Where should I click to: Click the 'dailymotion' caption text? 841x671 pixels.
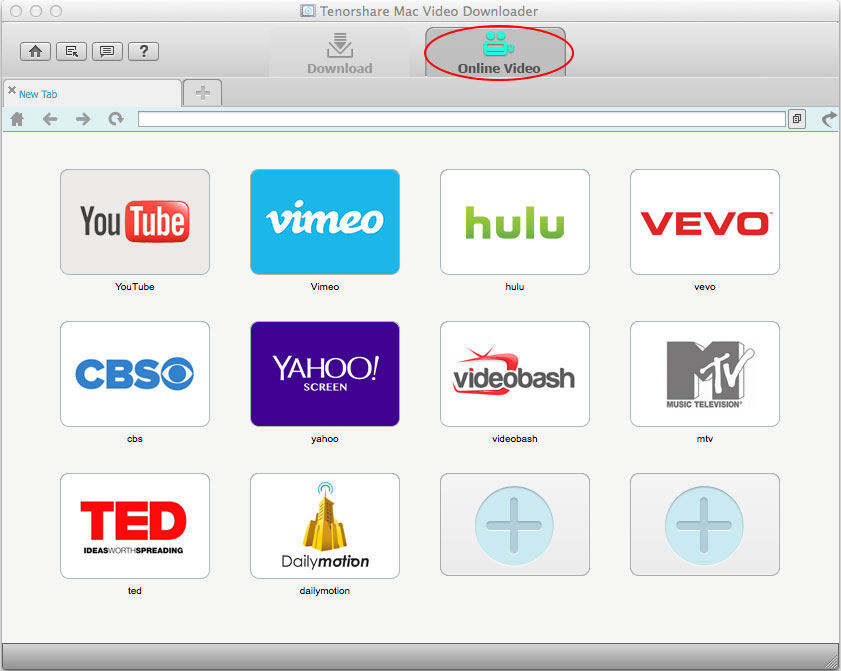point(324,591)
